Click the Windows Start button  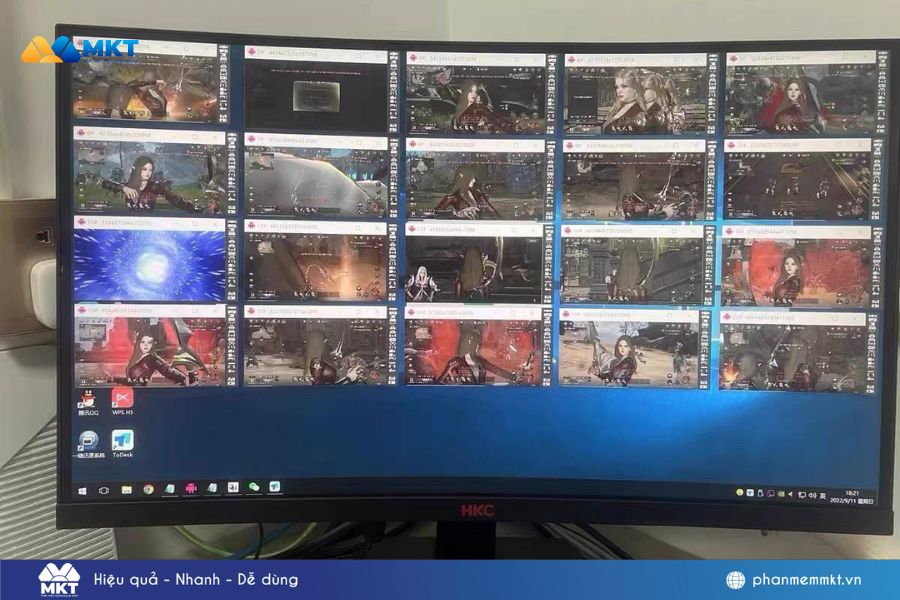pos(80,489)
